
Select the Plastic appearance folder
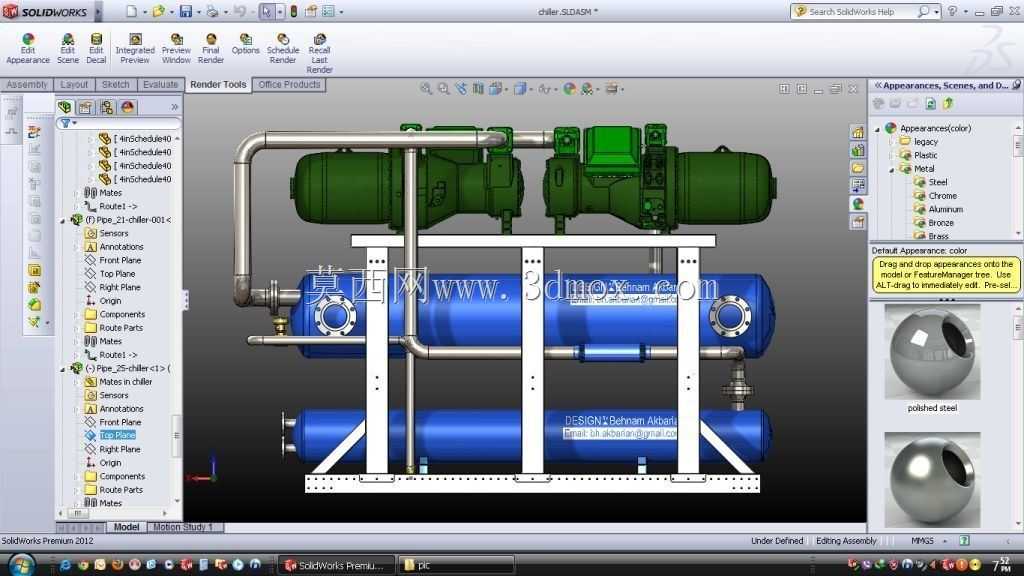[x=925, y=155]
